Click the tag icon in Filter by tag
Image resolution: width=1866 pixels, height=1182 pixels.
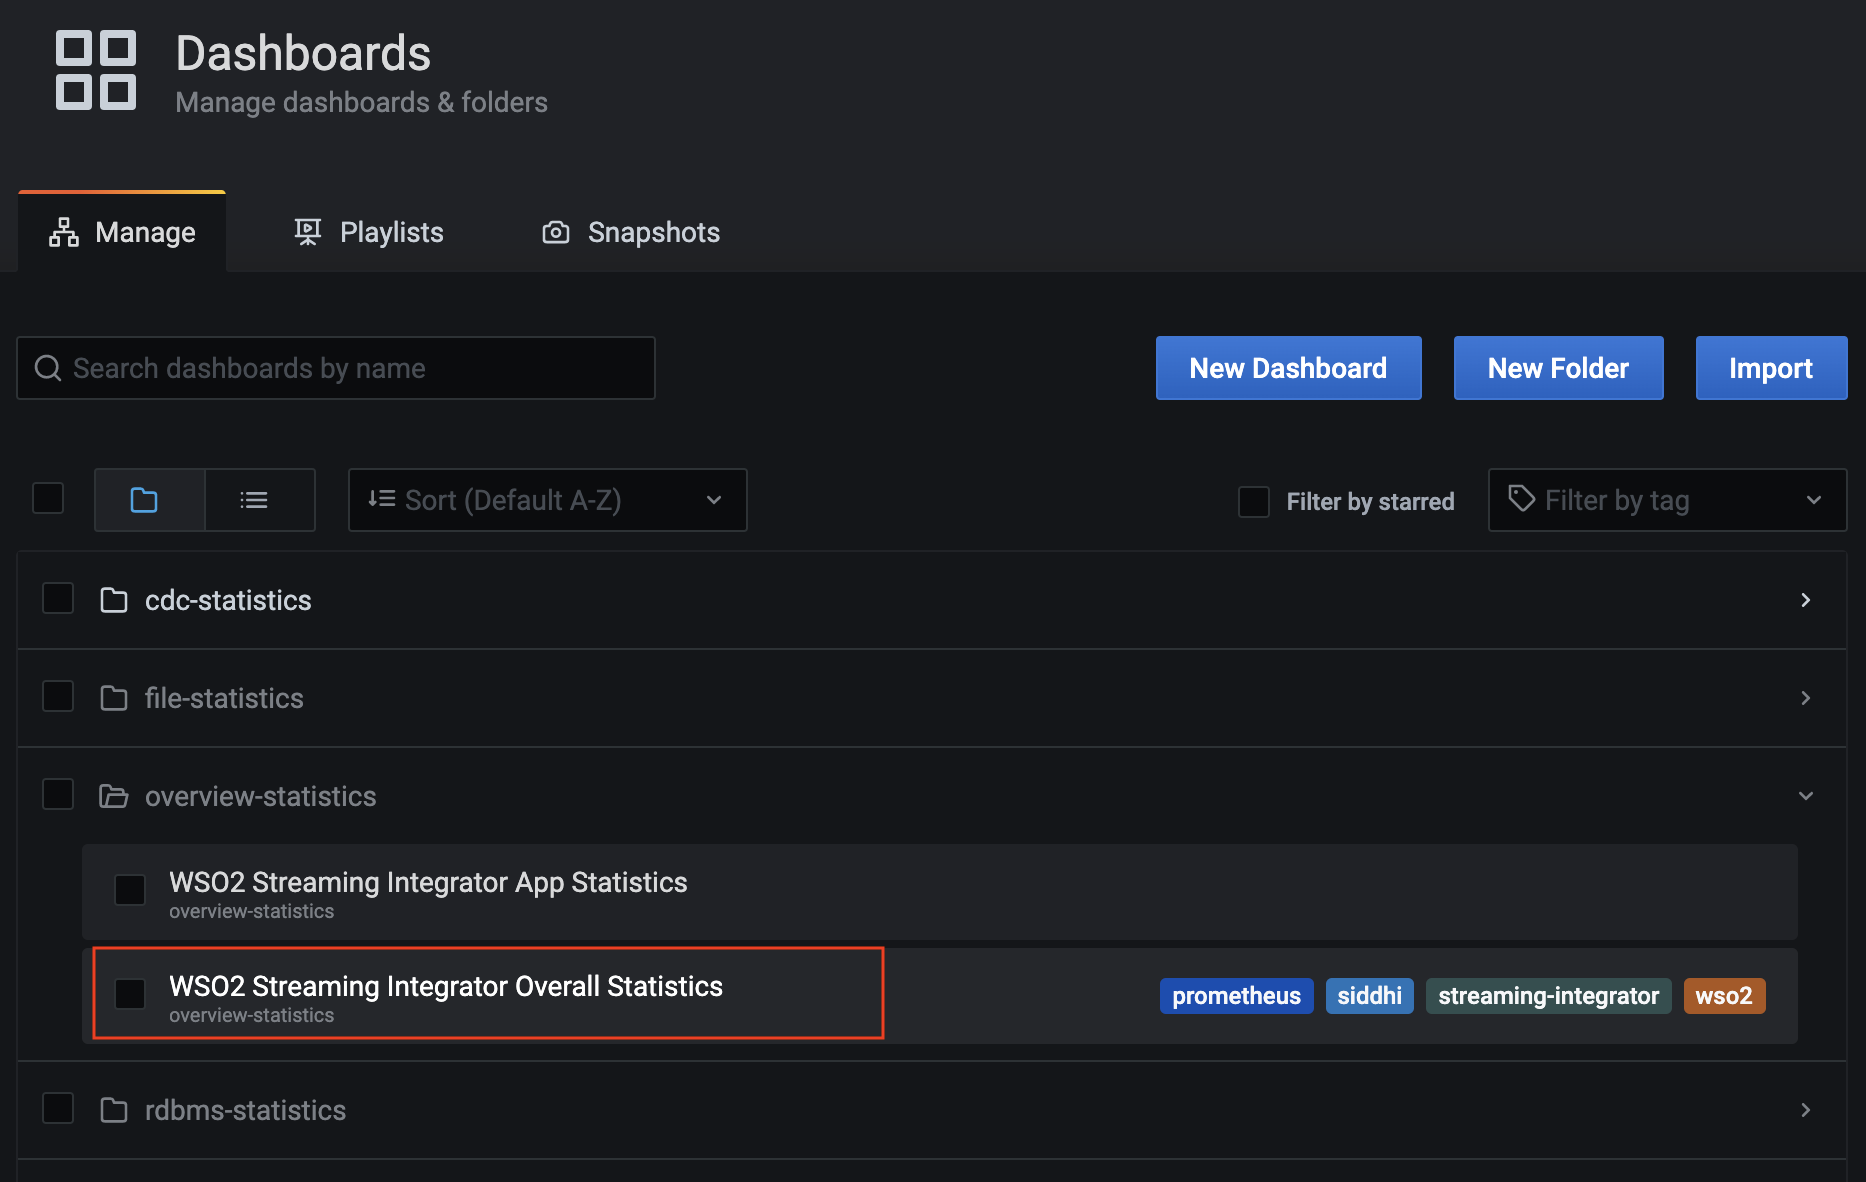(1521, 499)
